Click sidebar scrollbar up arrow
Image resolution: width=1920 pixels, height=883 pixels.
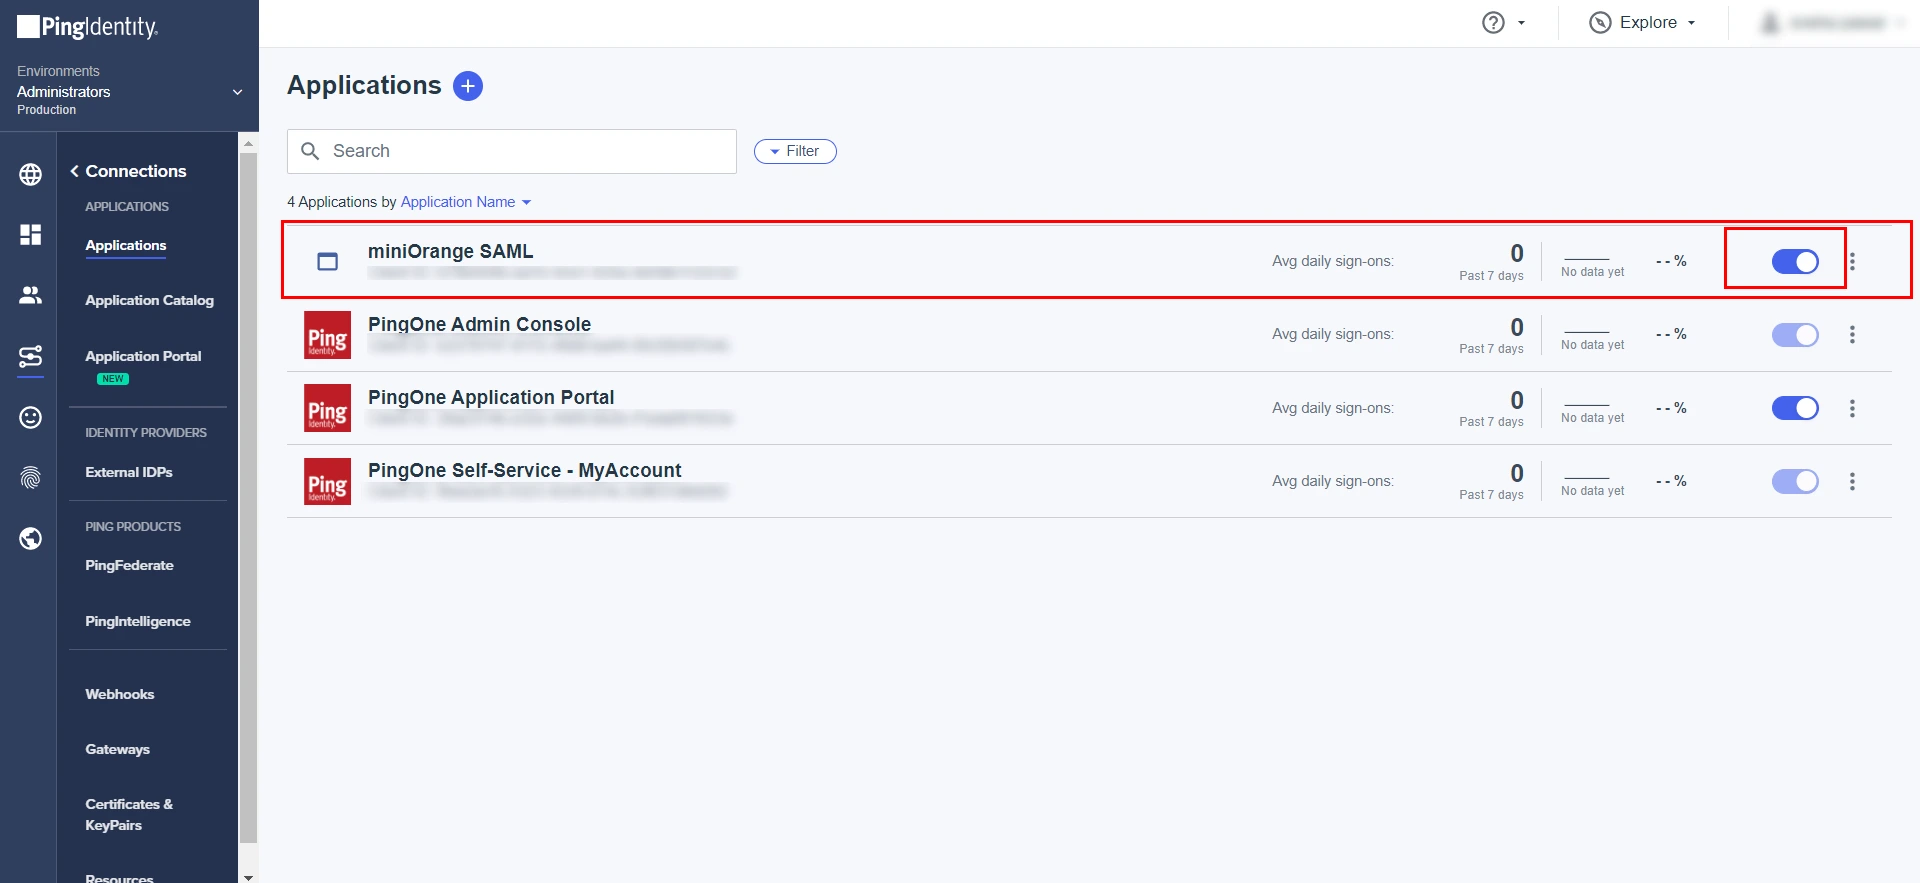tap(248, 143)
